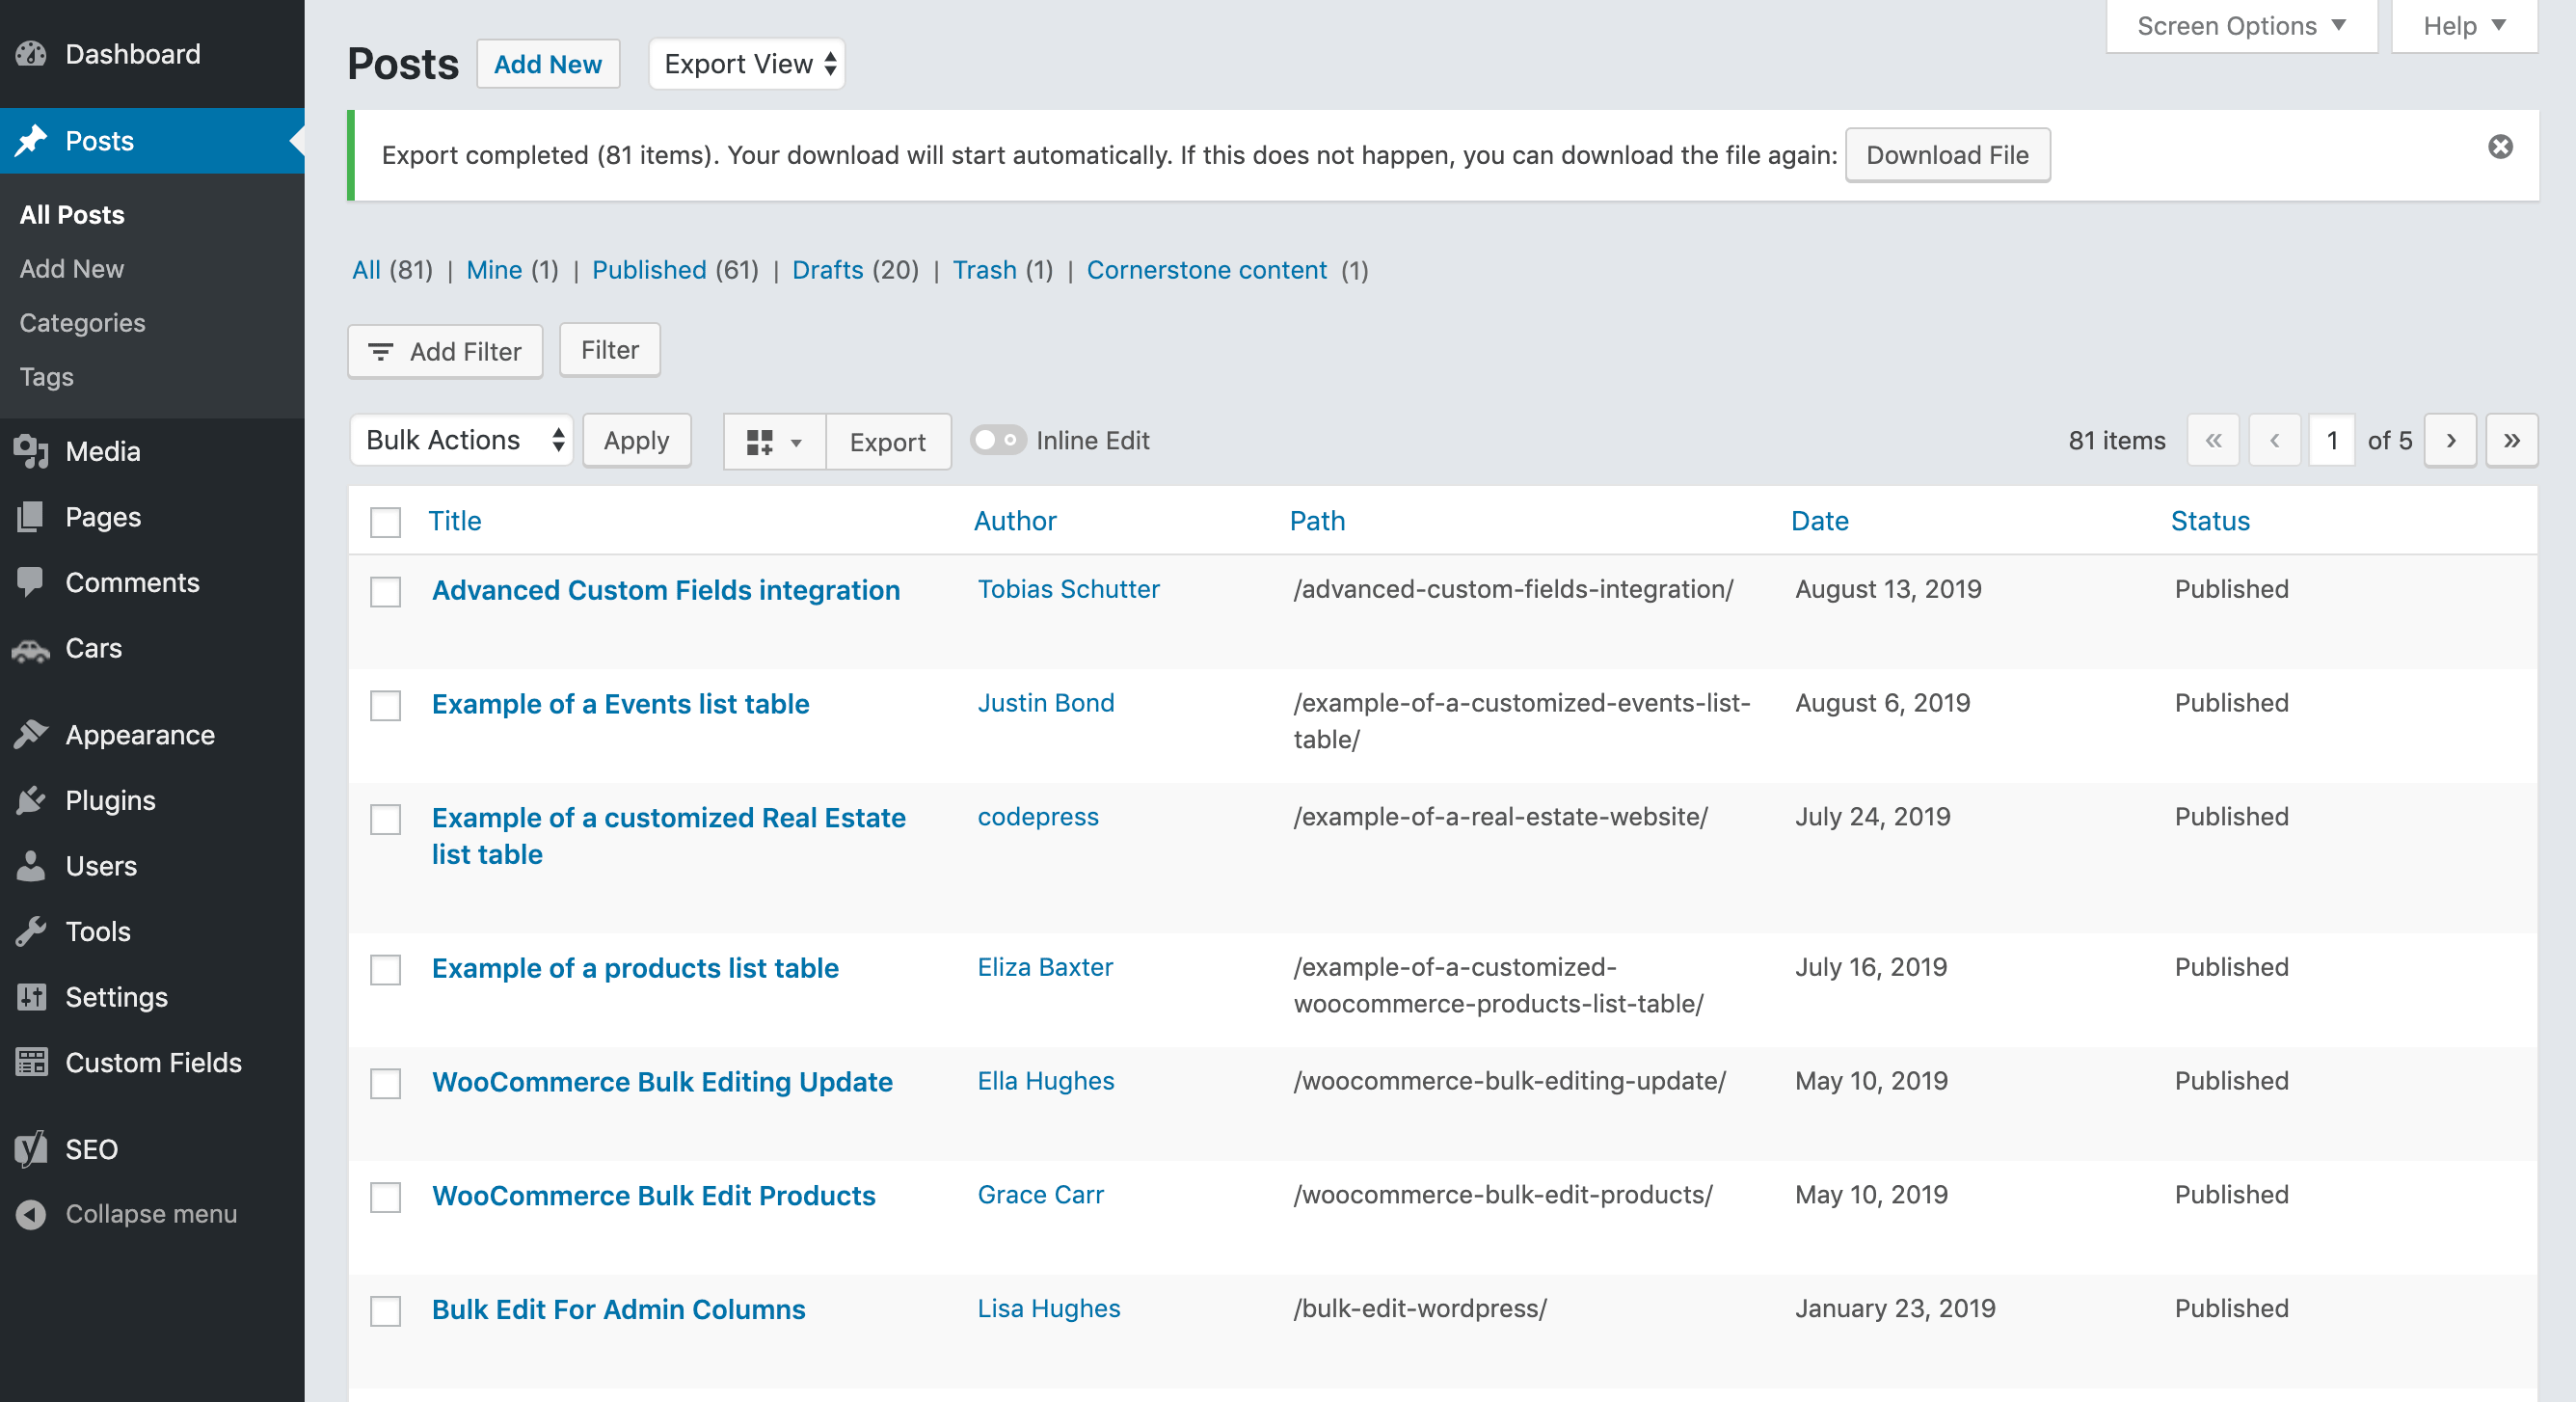Go to the last page of posts
Viewport: 2576px width, 1402px height.
[x=2511, y=441]
